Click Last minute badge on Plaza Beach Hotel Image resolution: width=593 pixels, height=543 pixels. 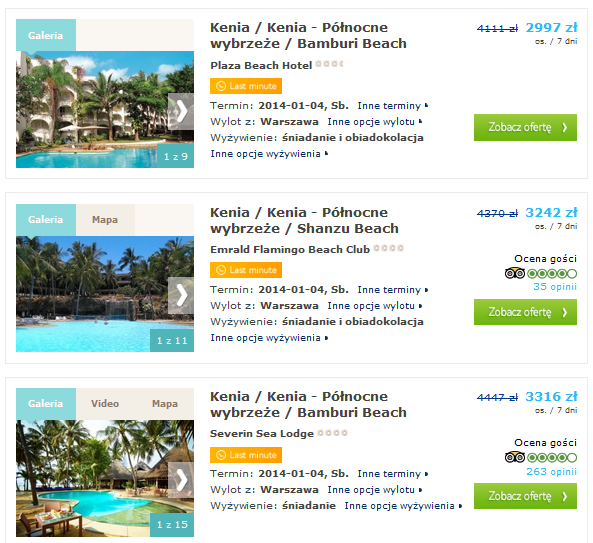[x=246, y=86]
